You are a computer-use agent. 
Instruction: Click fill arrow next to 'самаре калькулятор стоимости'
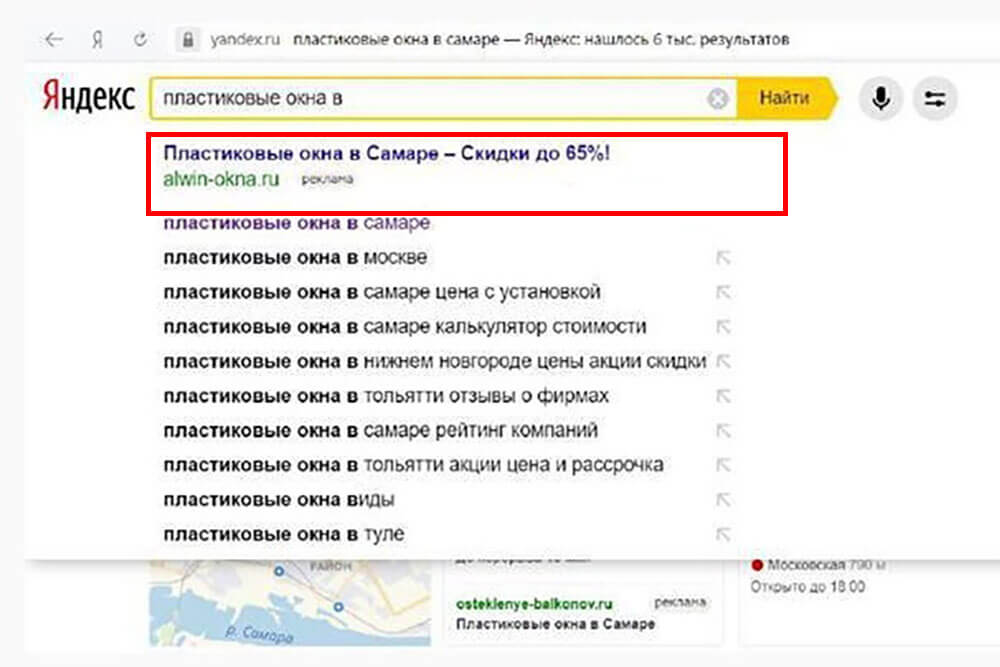coord(723,326)
